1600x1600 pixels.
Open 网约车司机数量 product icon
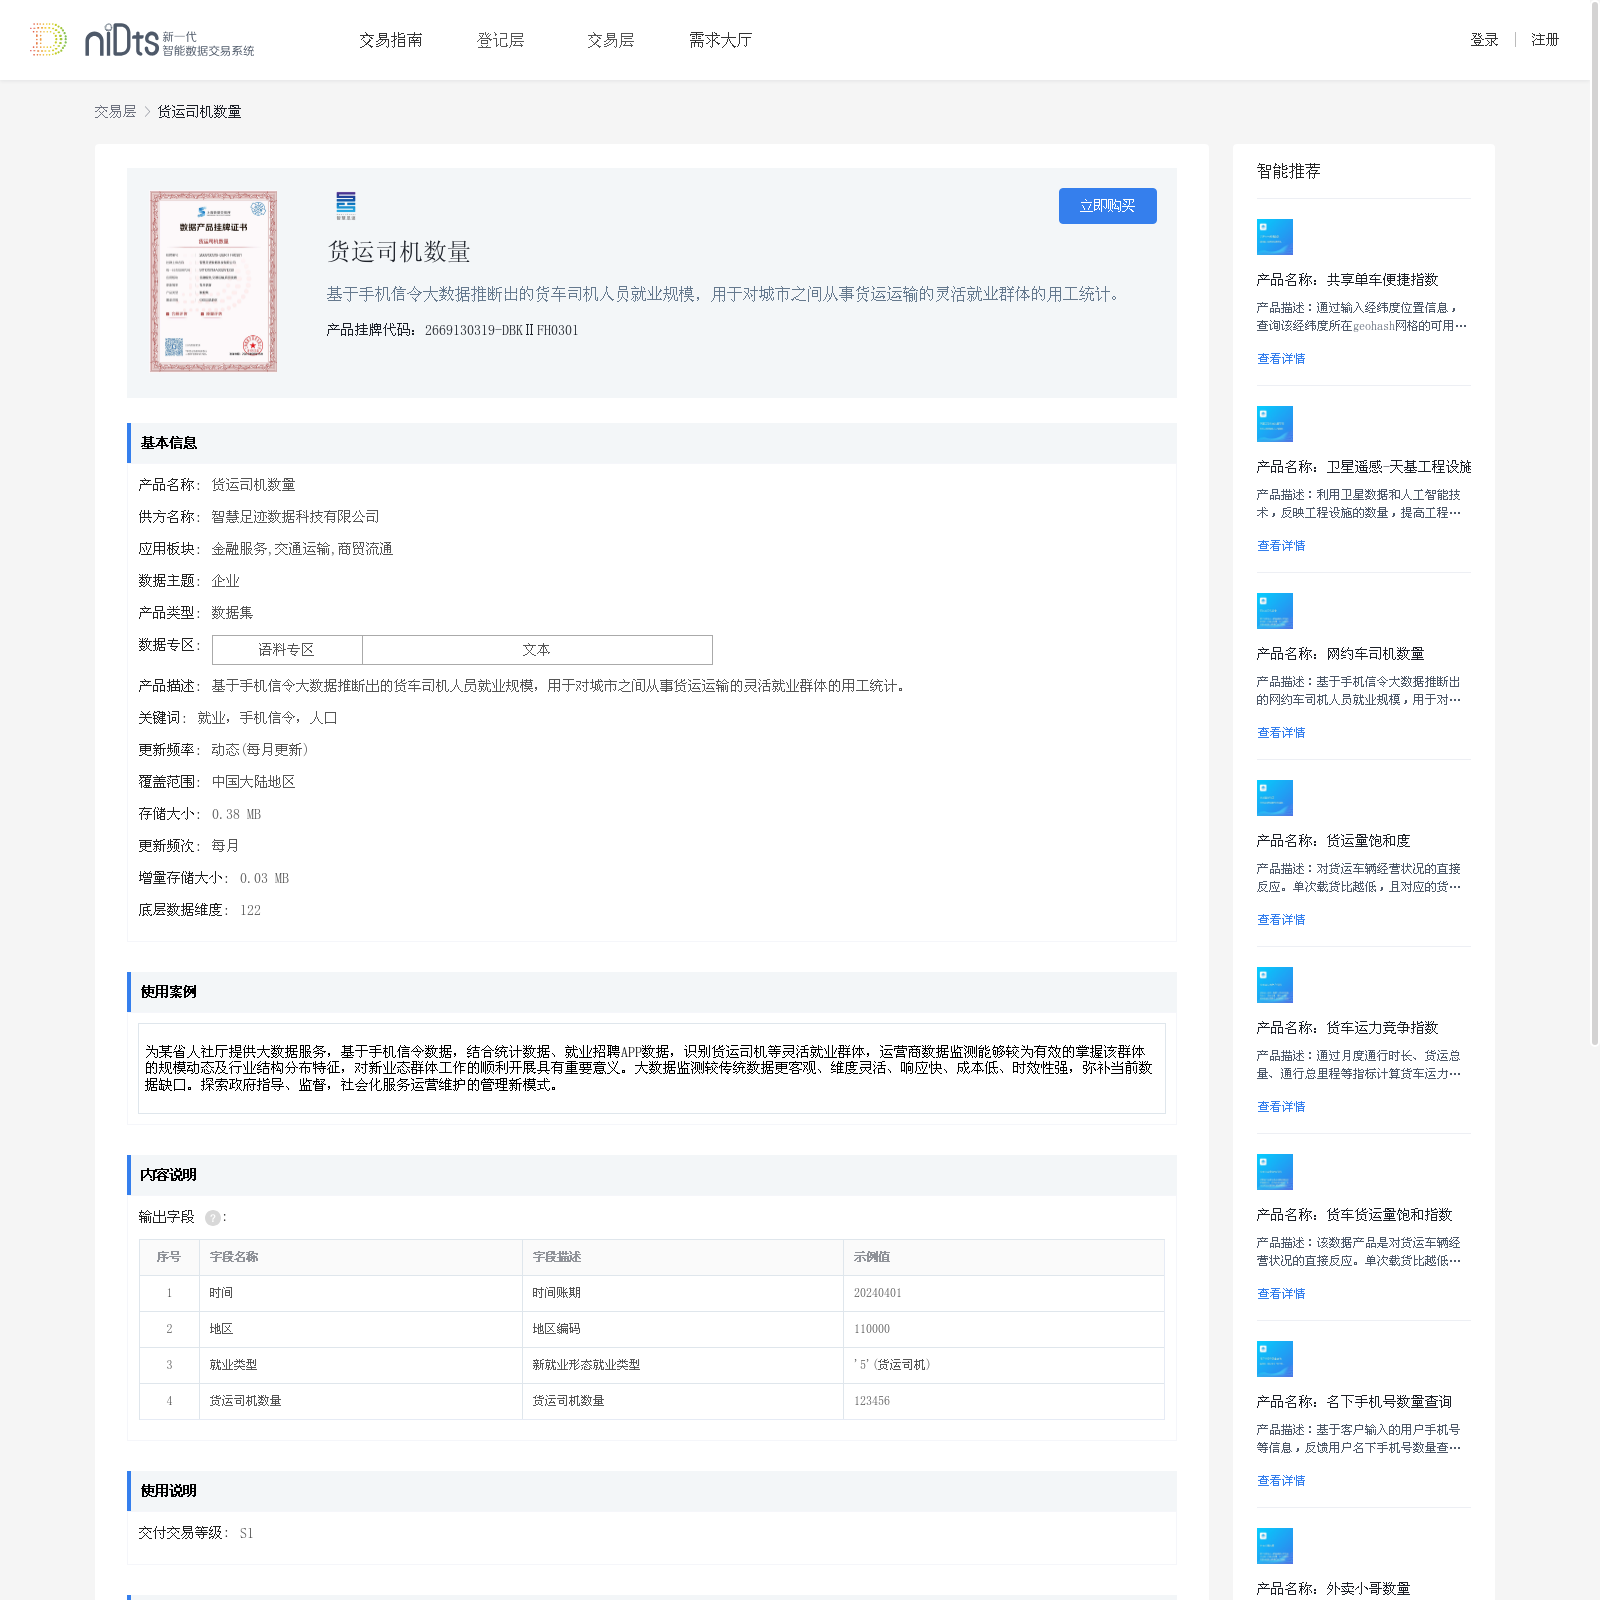(x=1275, y=611)
